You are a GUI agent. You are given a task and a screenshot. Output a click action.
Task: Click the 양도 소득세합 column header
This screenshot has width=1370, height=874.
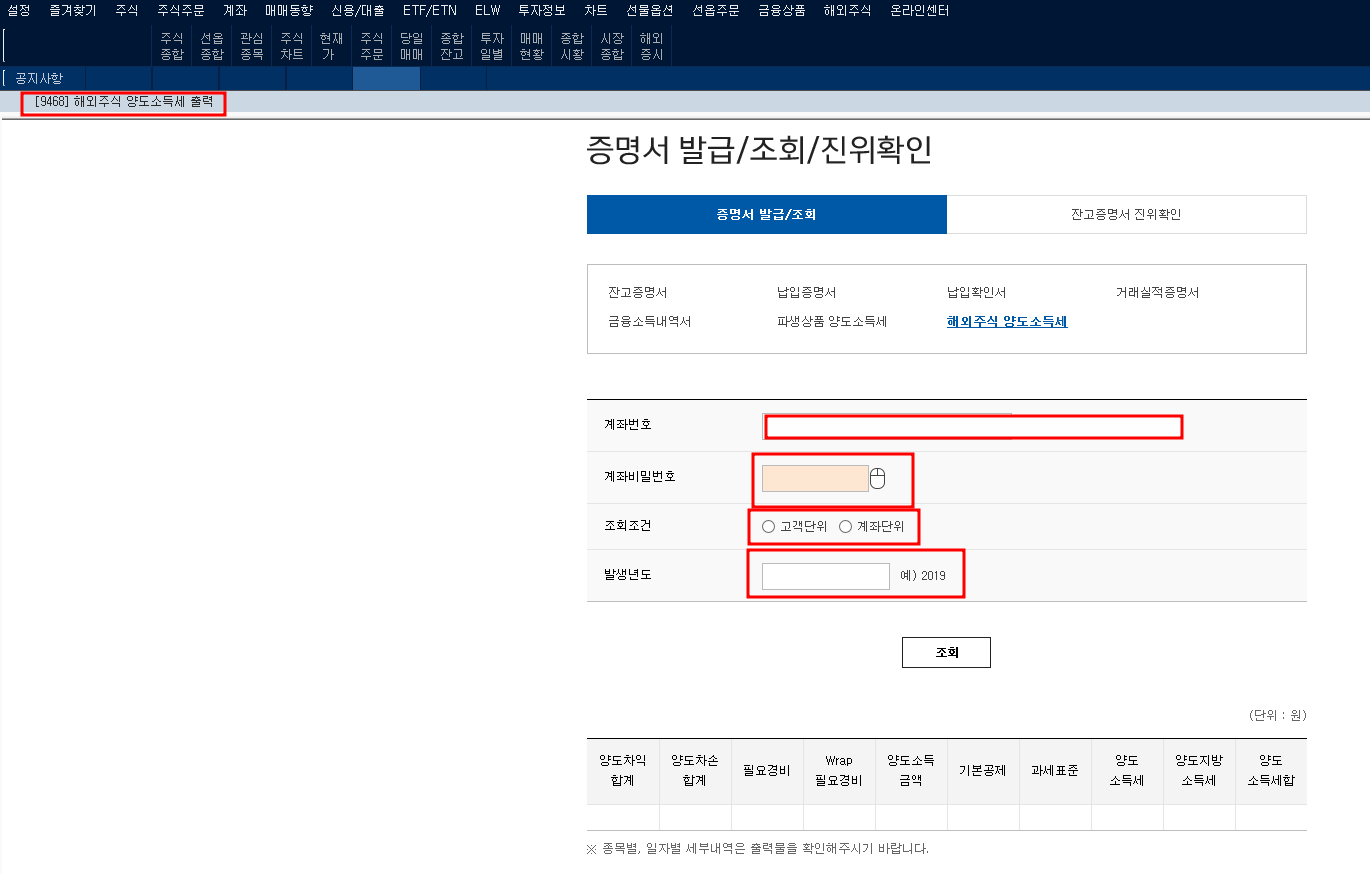[x=1271, y=771]
